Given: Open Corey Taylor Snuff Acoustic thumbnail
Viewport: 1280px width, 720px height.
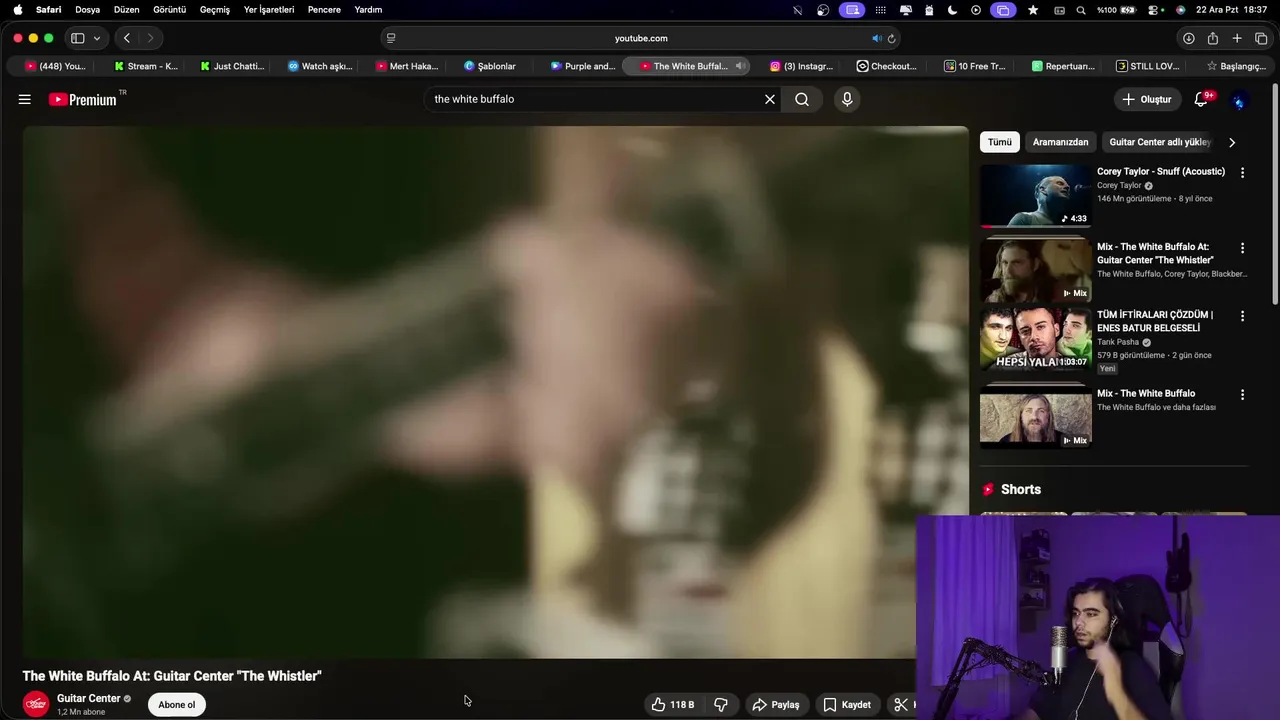Looking at the screenshot, I should click(x=1035, y=196).
